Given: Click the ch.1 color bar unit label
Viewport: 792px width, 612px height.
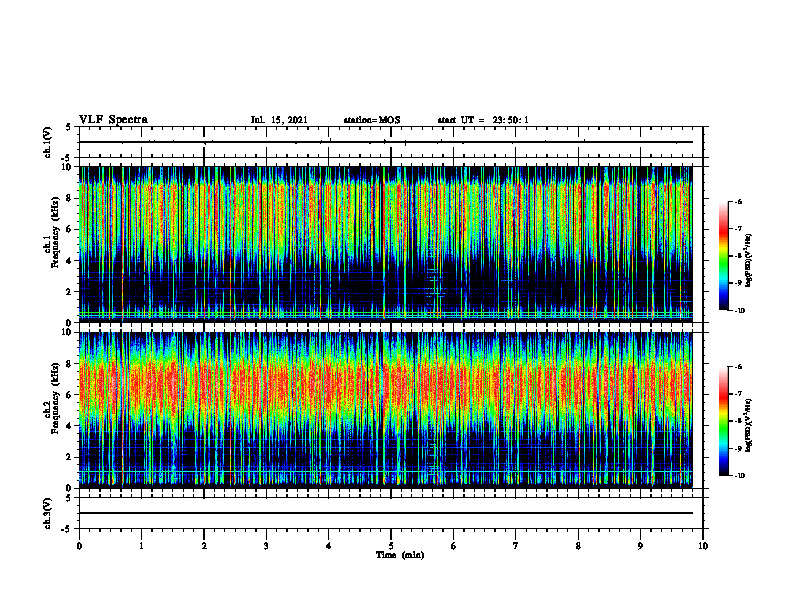Looking at the screenshot, I should (749, 261).
